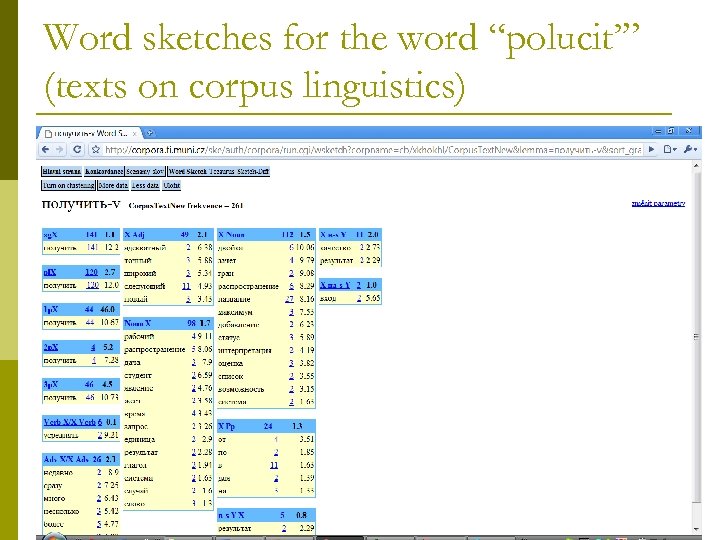Open the page menu icon in the browser toolbar

[x=669, y=149]
